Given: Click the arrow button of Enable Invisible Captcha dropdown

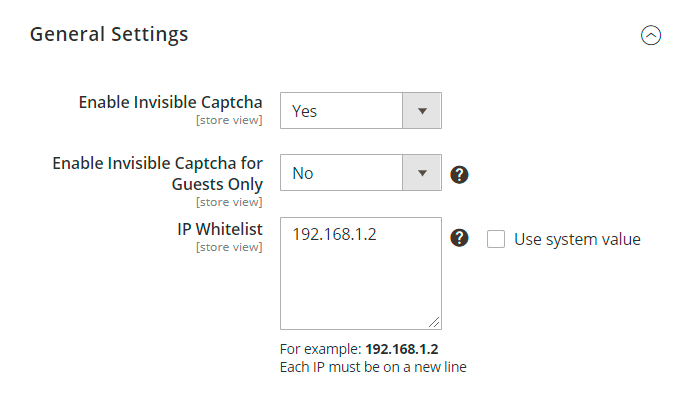Looking at the screenshot, I should 422,111.
